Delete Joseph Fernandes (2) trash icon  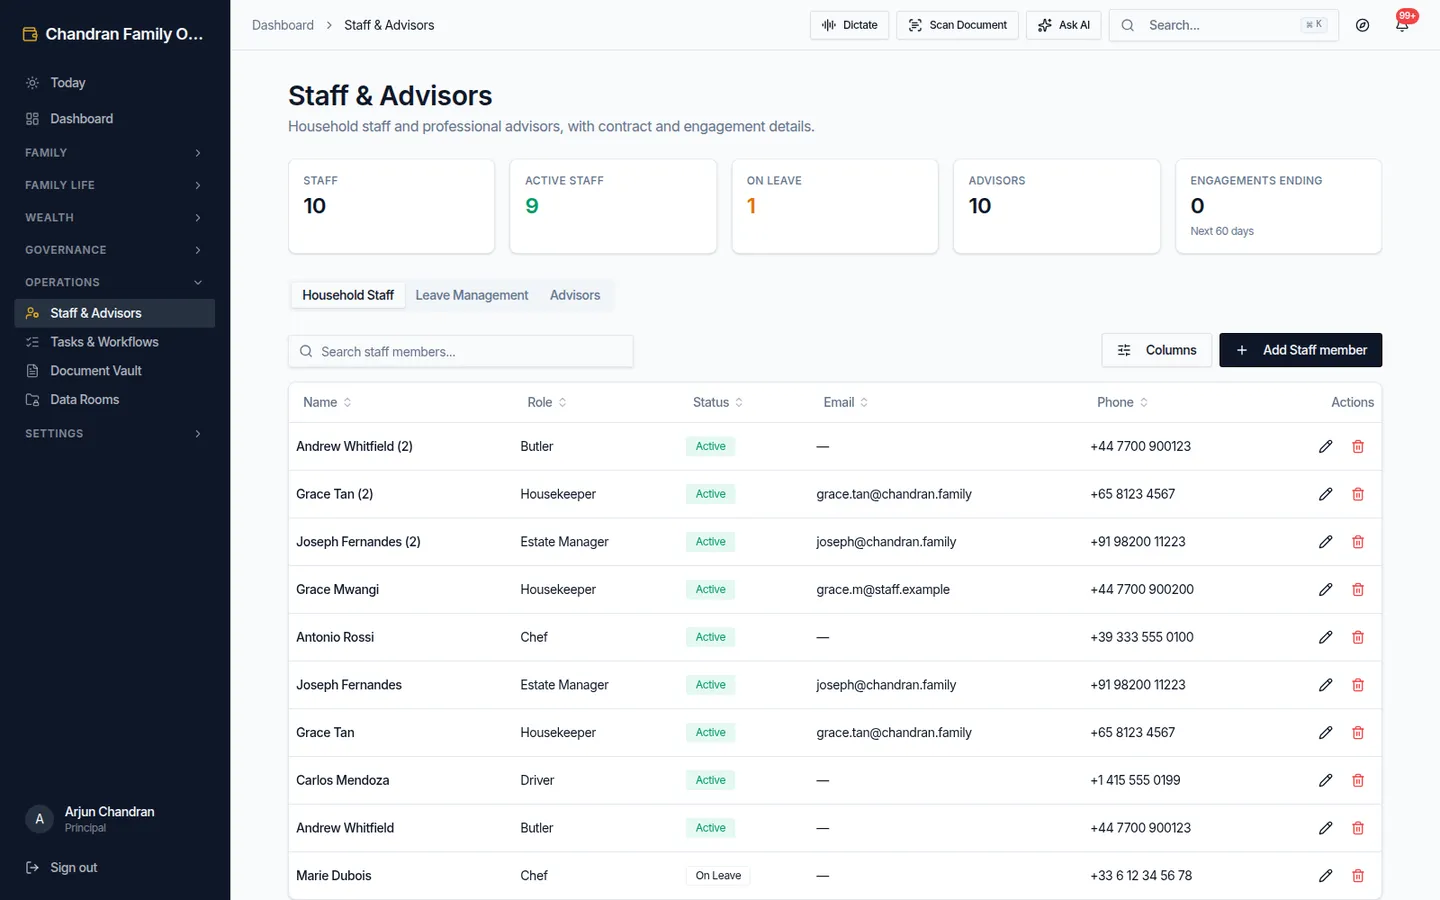click(1358, 542)
